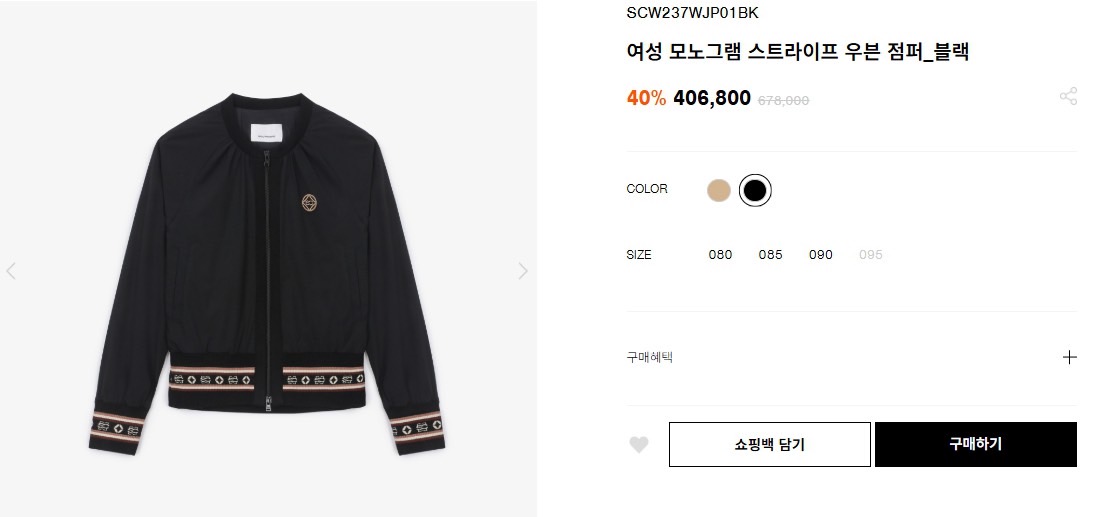Expand the 구매혜택 section with the plus icon
This screenshot has width=1109, height=517.
(x=1069, y=357)
